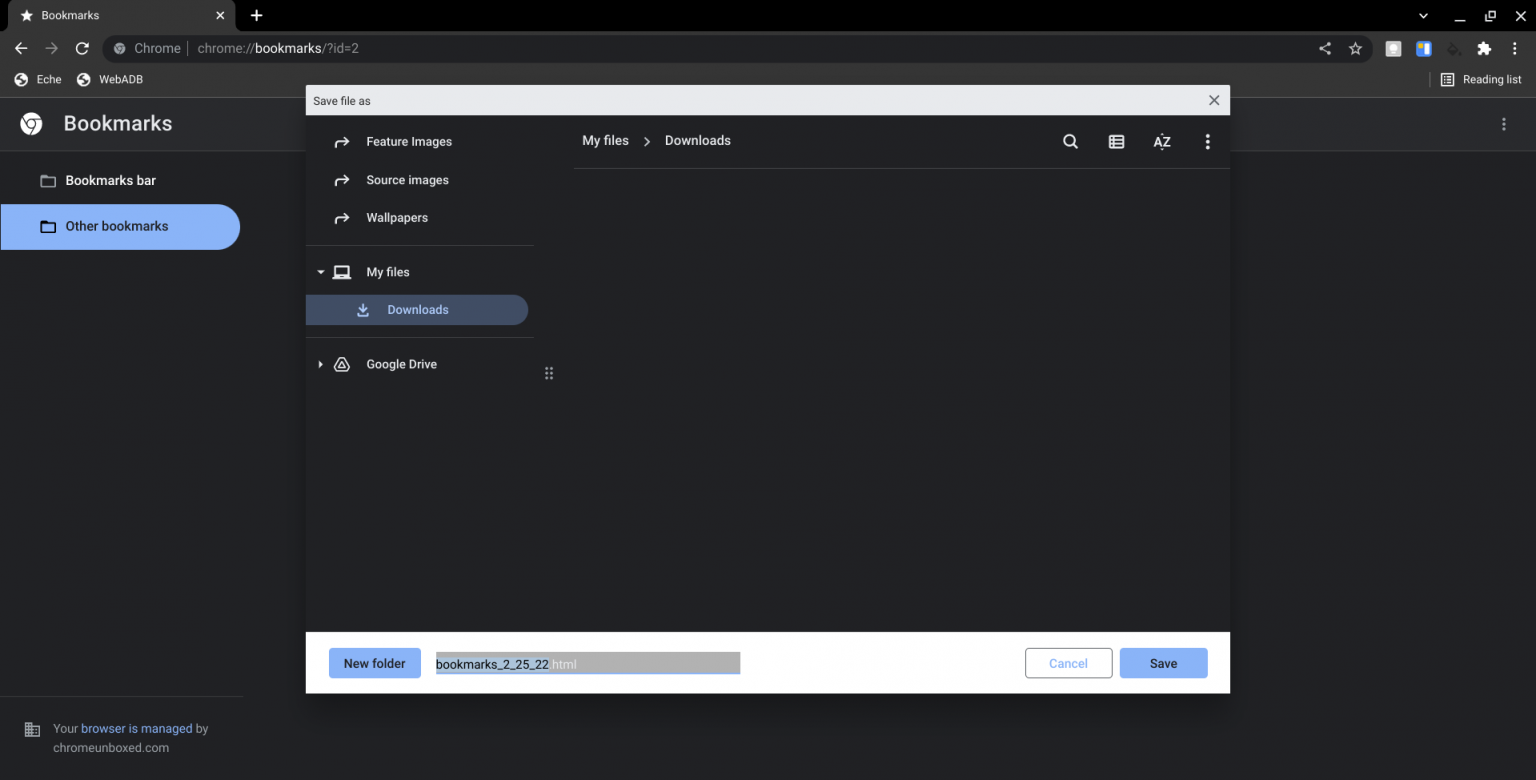
Task: Open the file dialog overflow menu
Action: point(1207,141)
